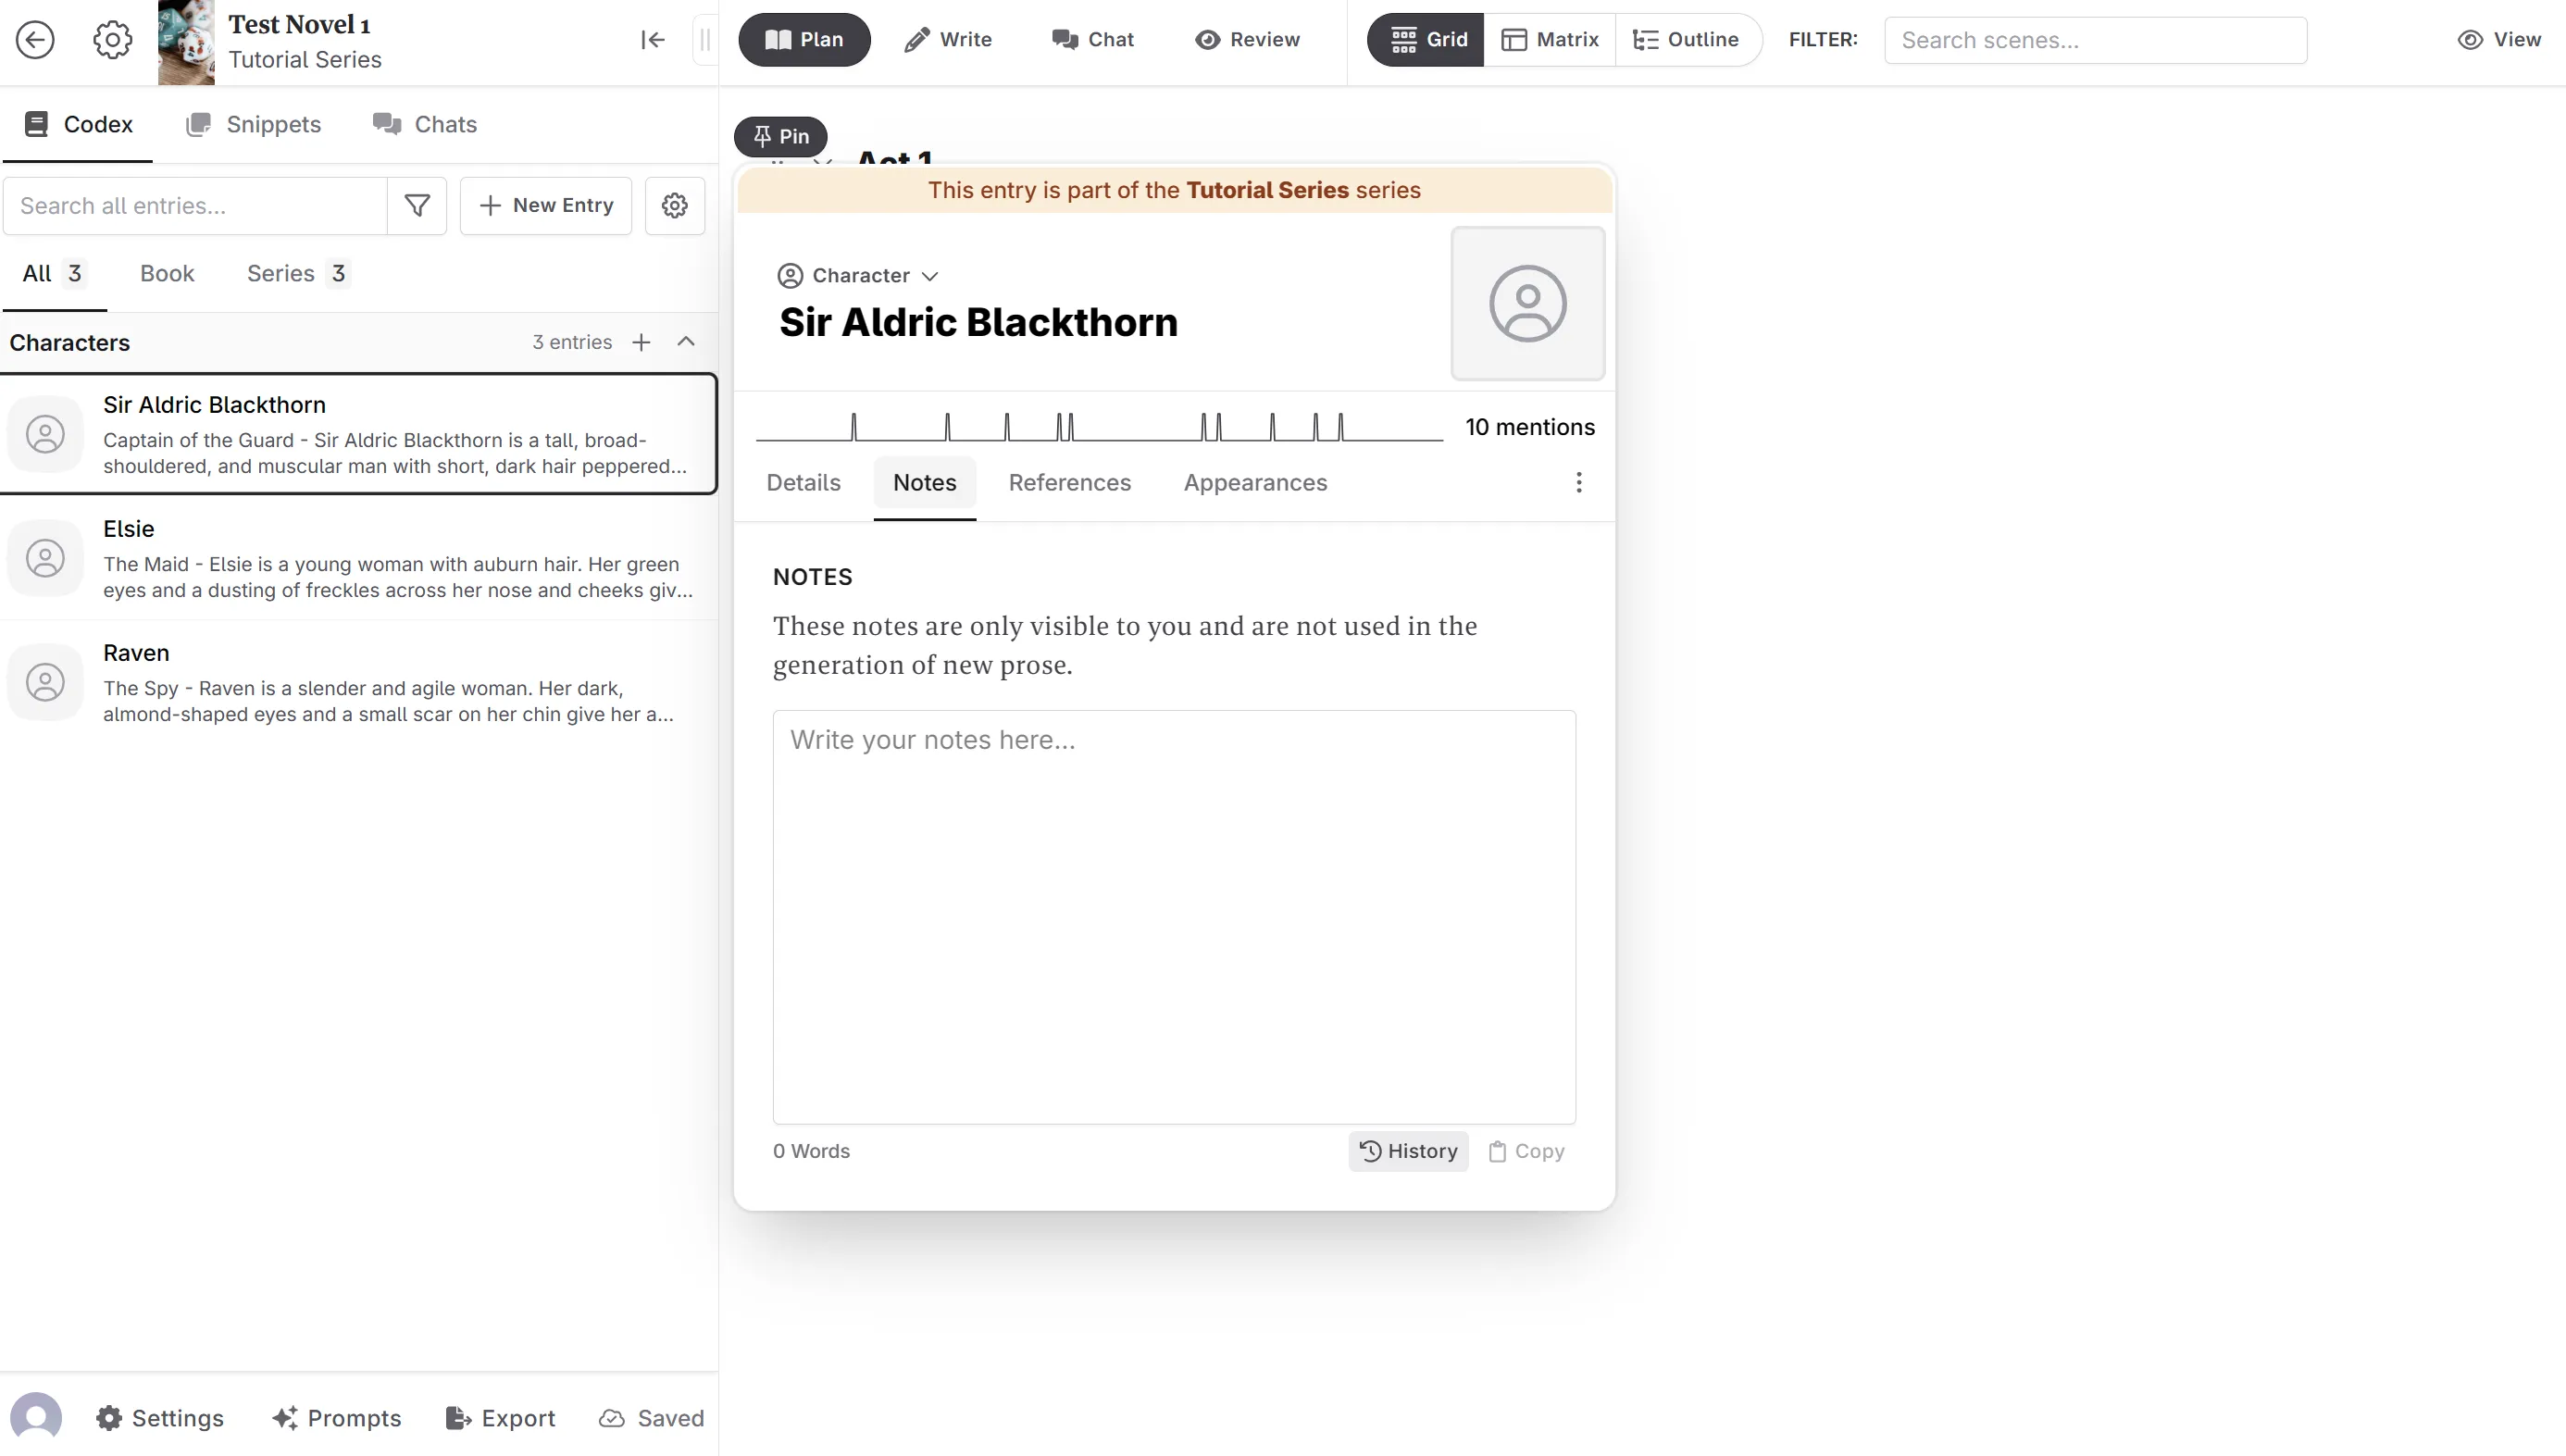Click the History button
The height and width of the screenshot is (1456, 2566).
pos(1408,1151)
